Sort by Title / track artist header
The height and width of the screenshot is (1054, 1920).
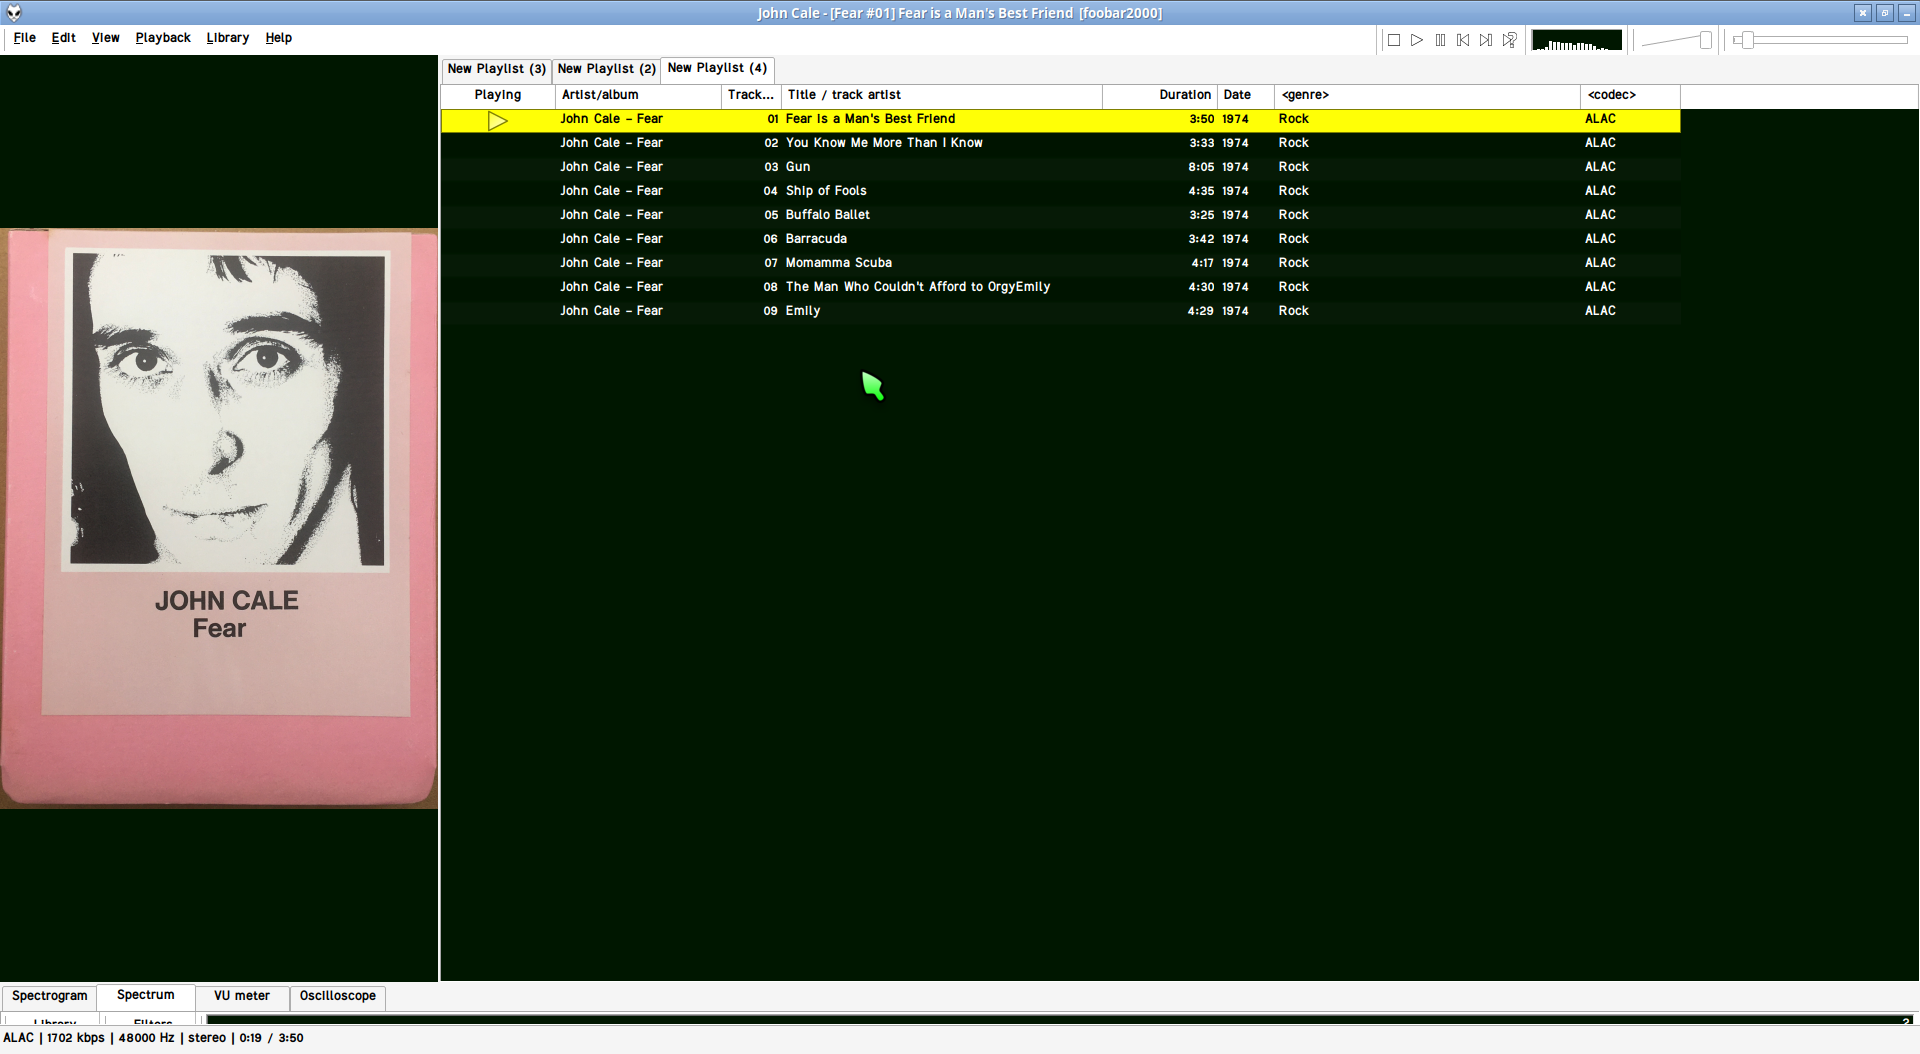pyautogui.click(x=942, y=95)
